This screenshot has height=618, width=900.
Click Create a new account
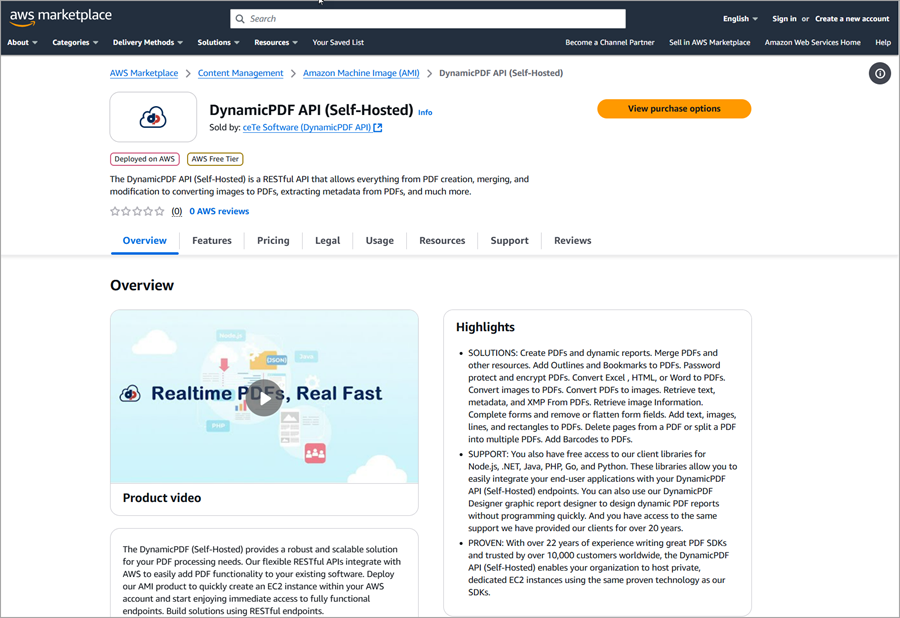[x=852, y=19]
